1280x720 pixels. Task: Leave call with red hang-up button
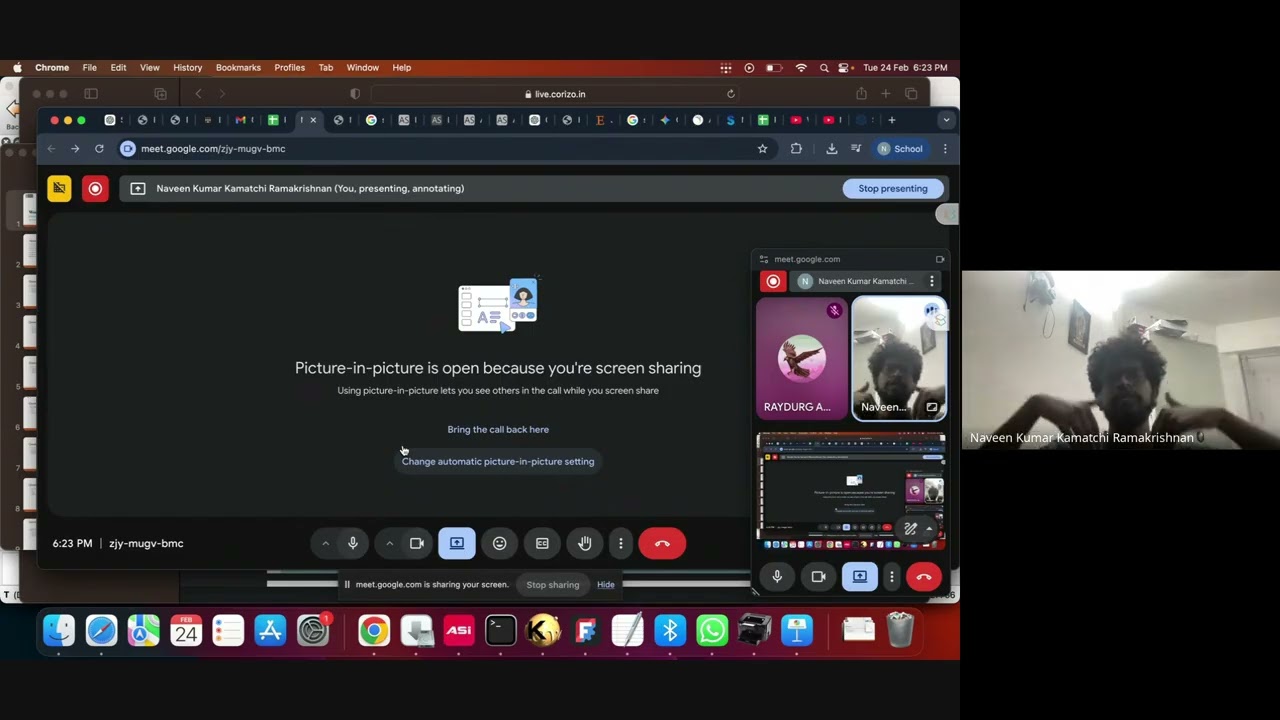tap(662, 543)
